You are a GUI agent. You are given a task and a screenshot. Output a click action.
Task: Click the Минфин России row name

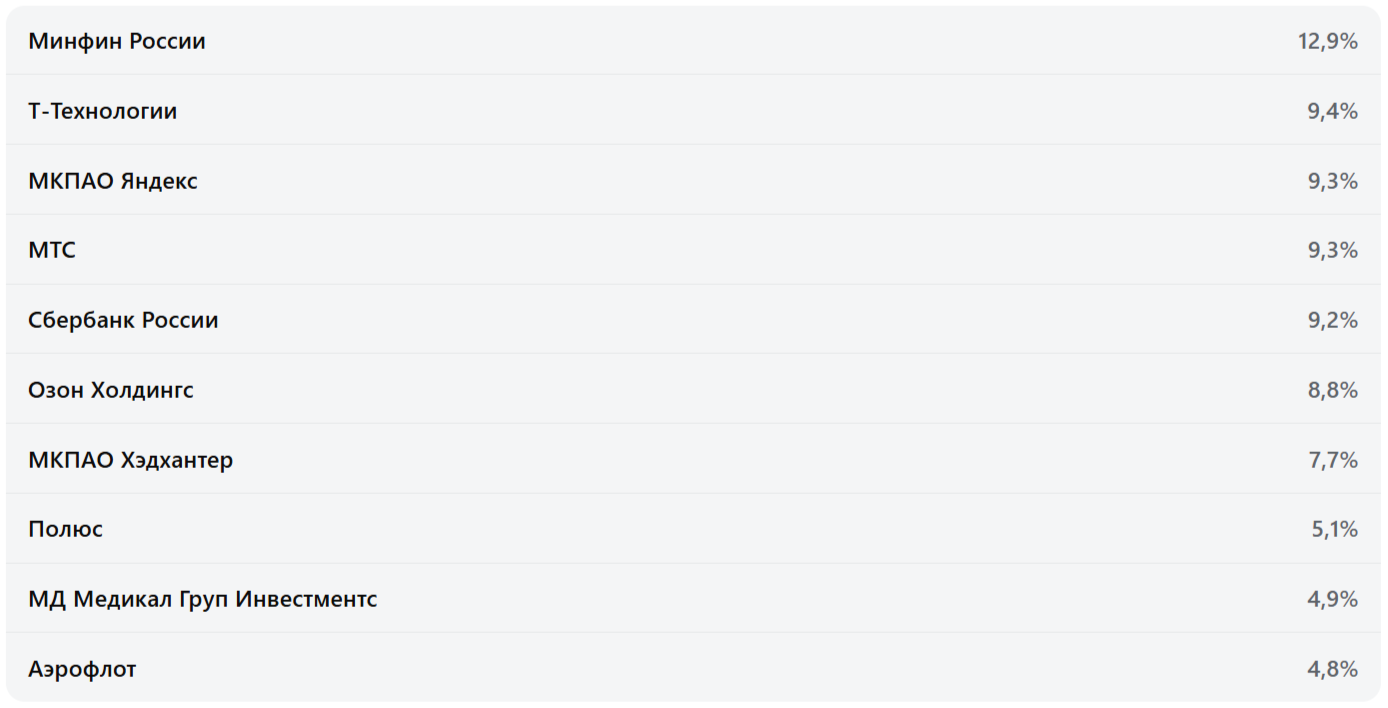[x=117, y=41]
